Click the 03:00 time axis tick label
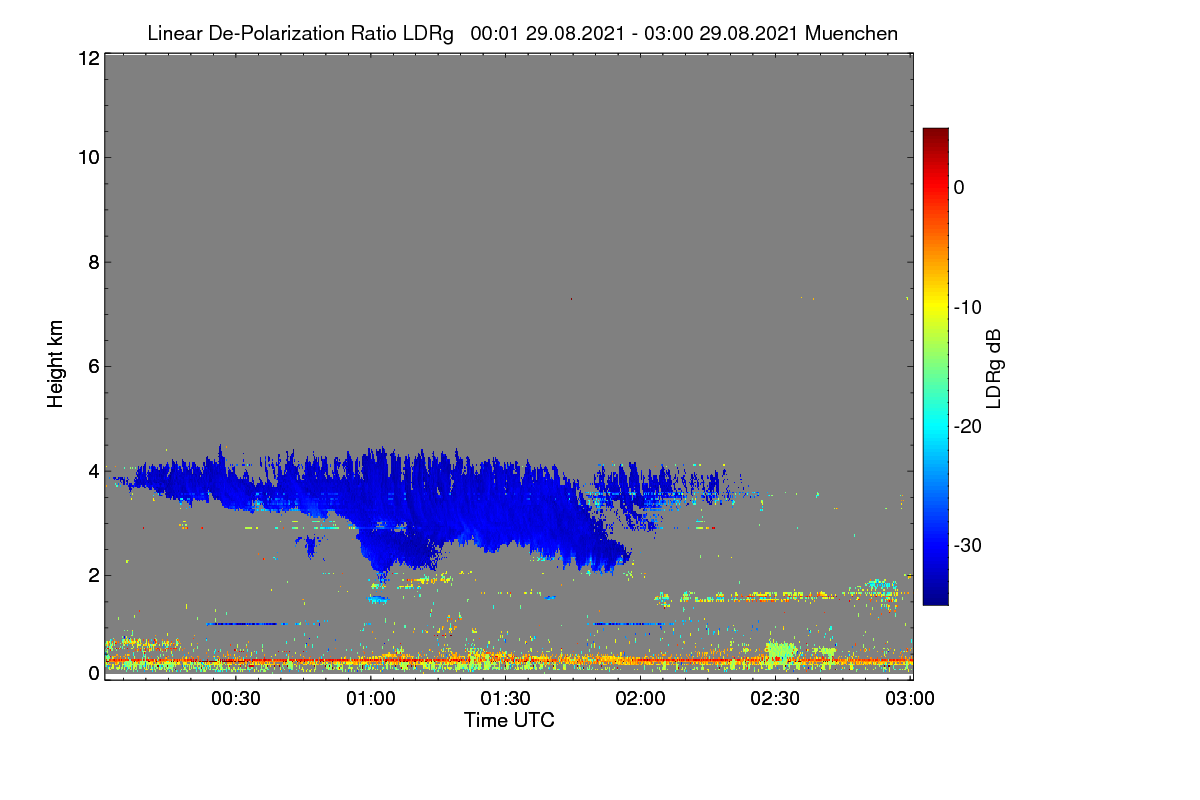Image resolution: width=1200 pixels, height=800 pixels. click(x=911, y=698)
